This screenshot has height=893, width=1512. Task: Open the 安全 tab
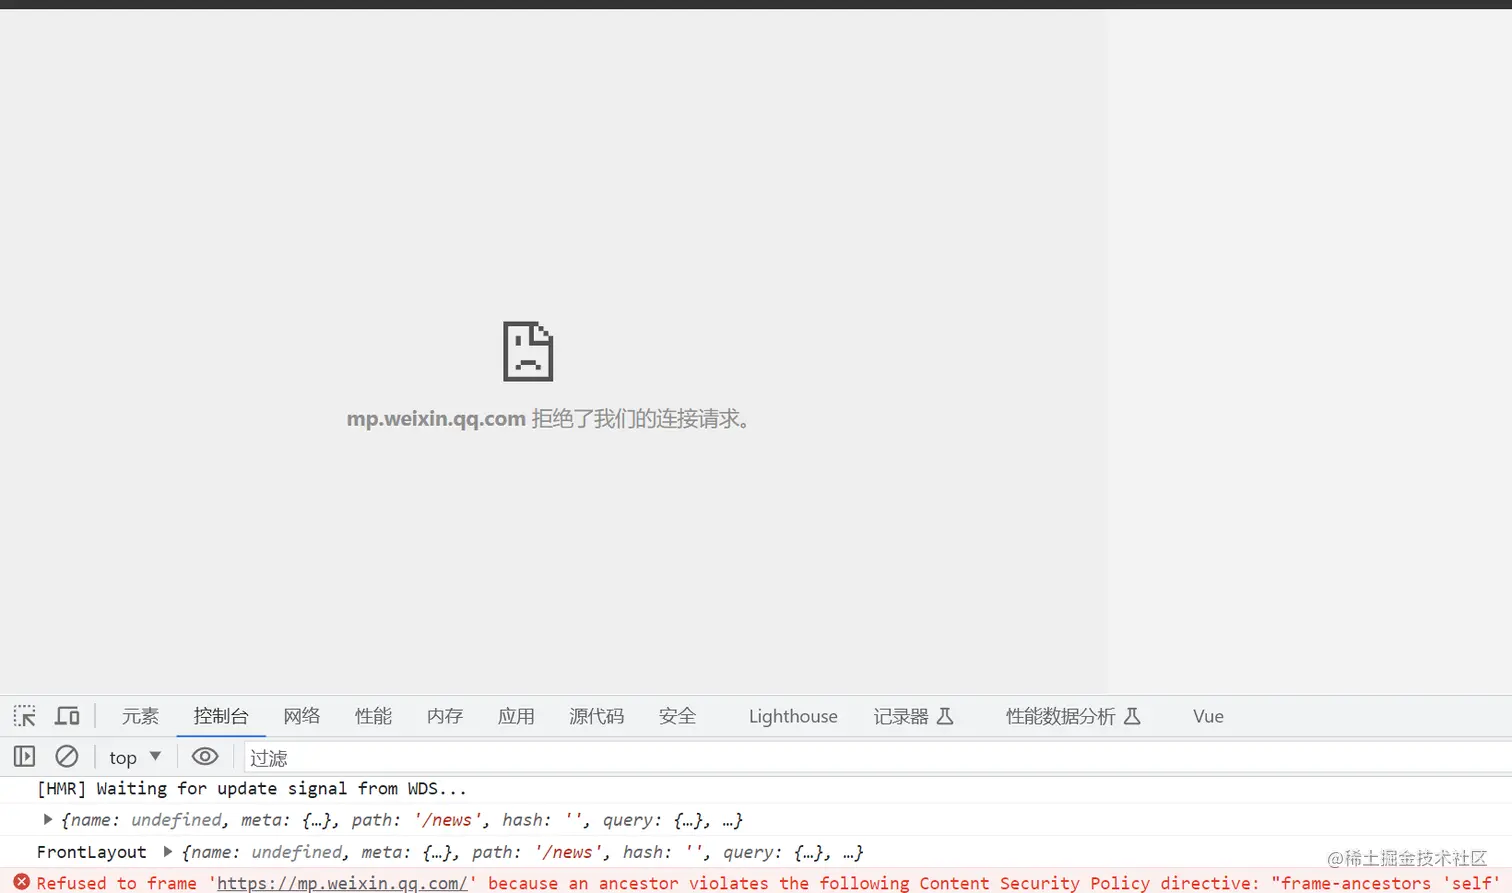coord(677,716)
